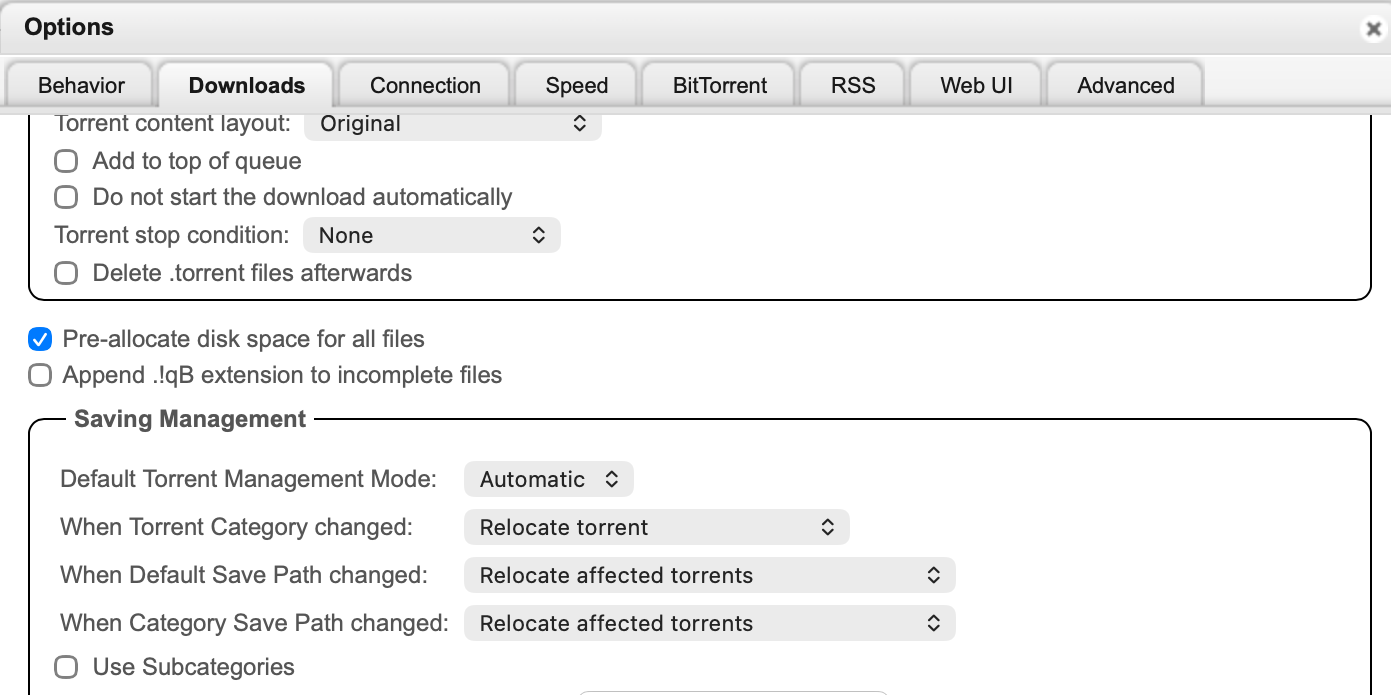Viewport: 1391px width, 695px height.
Task: Expand When Default Save Path changed dropdown
Action: coord(710,575)
